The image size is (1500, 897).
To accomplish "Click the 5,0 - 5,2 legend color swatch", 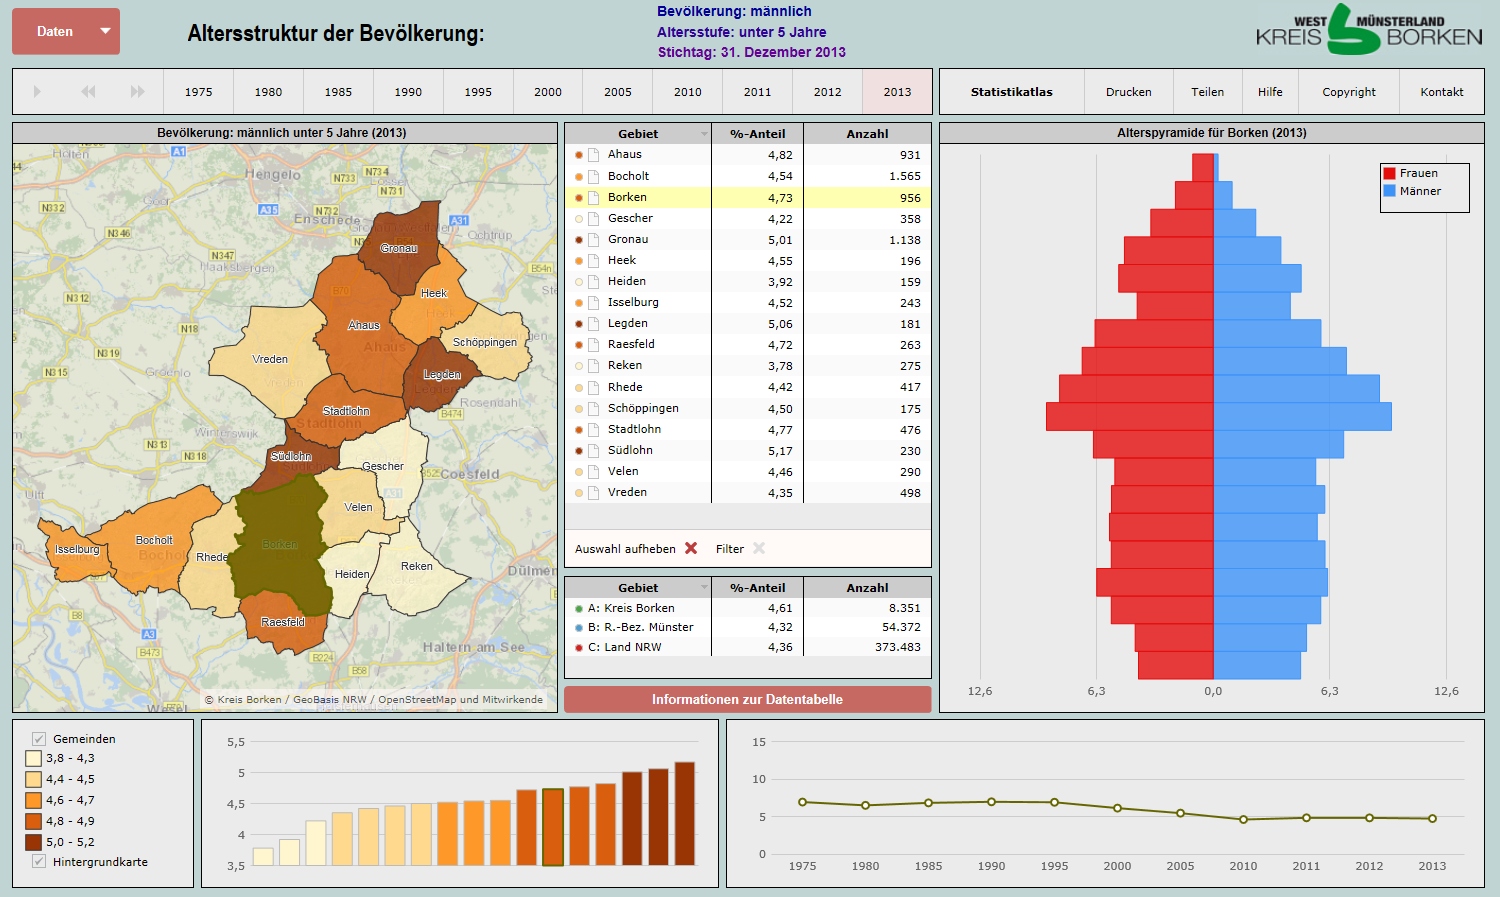I will tap(34, 842).
